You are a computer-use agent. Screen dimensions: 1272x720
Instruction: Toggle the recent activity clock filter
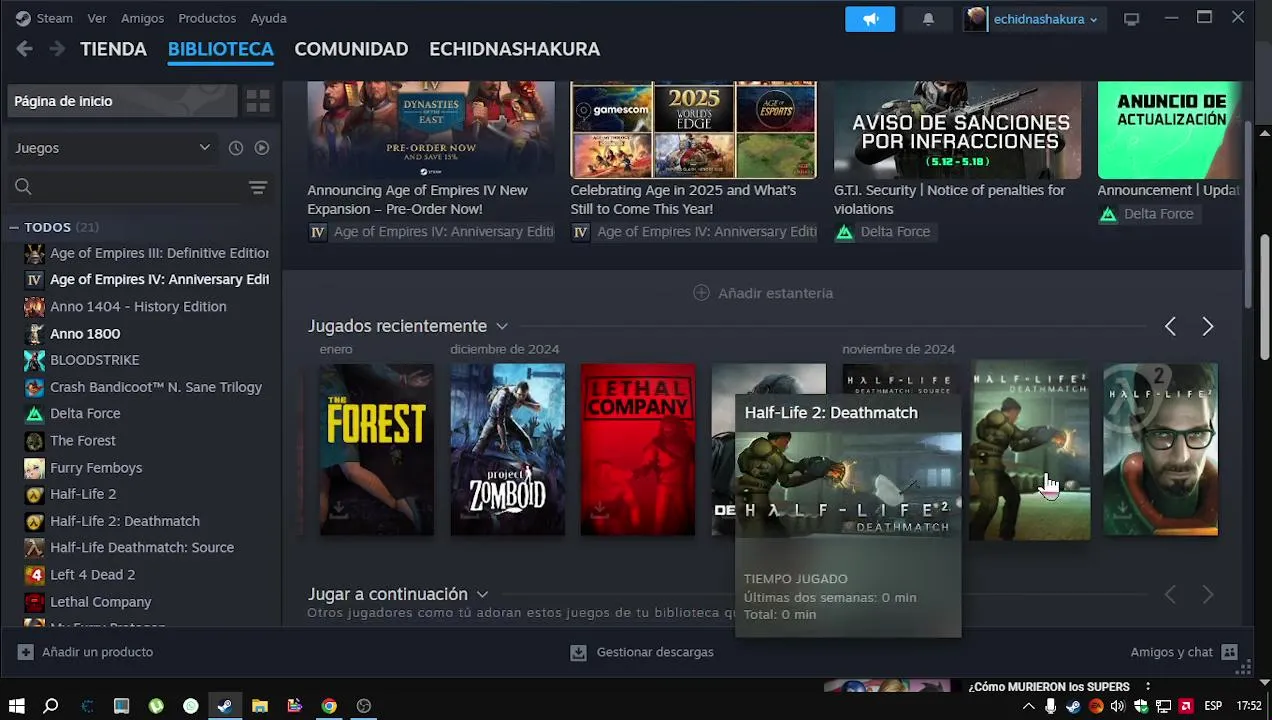(x=236, y=148)
